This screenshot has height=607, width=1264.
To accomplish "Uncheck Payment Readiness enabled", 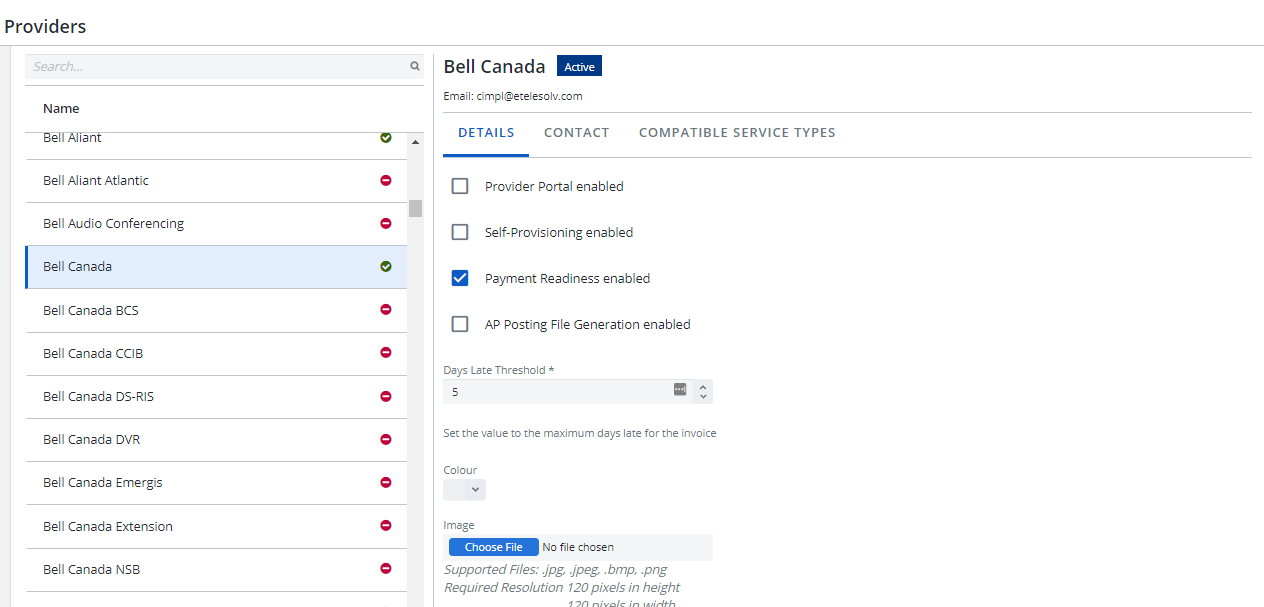I will click(x=460, y=278).
